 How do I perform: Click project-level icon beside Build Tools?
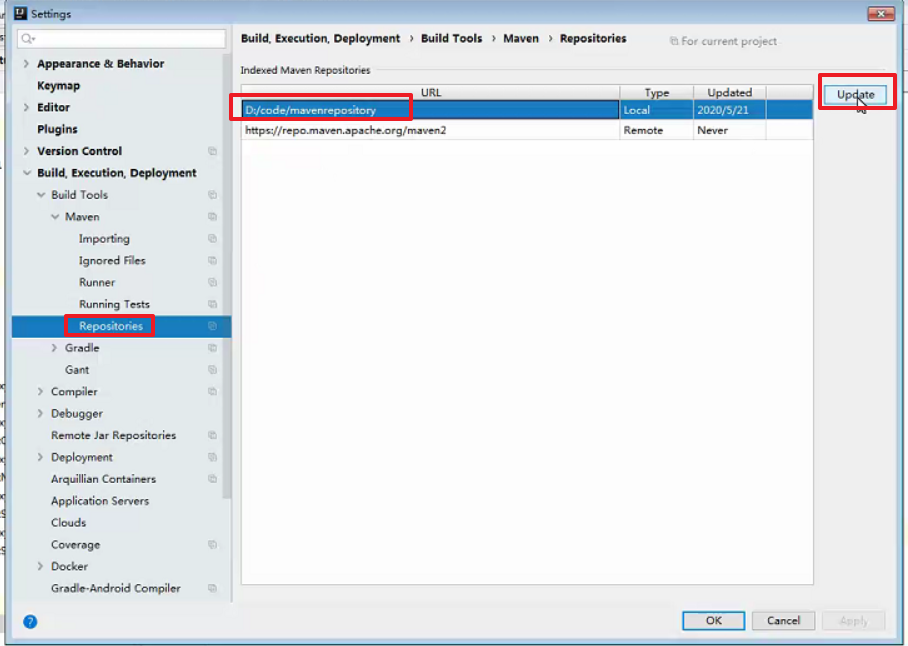[x=213, y=195]
